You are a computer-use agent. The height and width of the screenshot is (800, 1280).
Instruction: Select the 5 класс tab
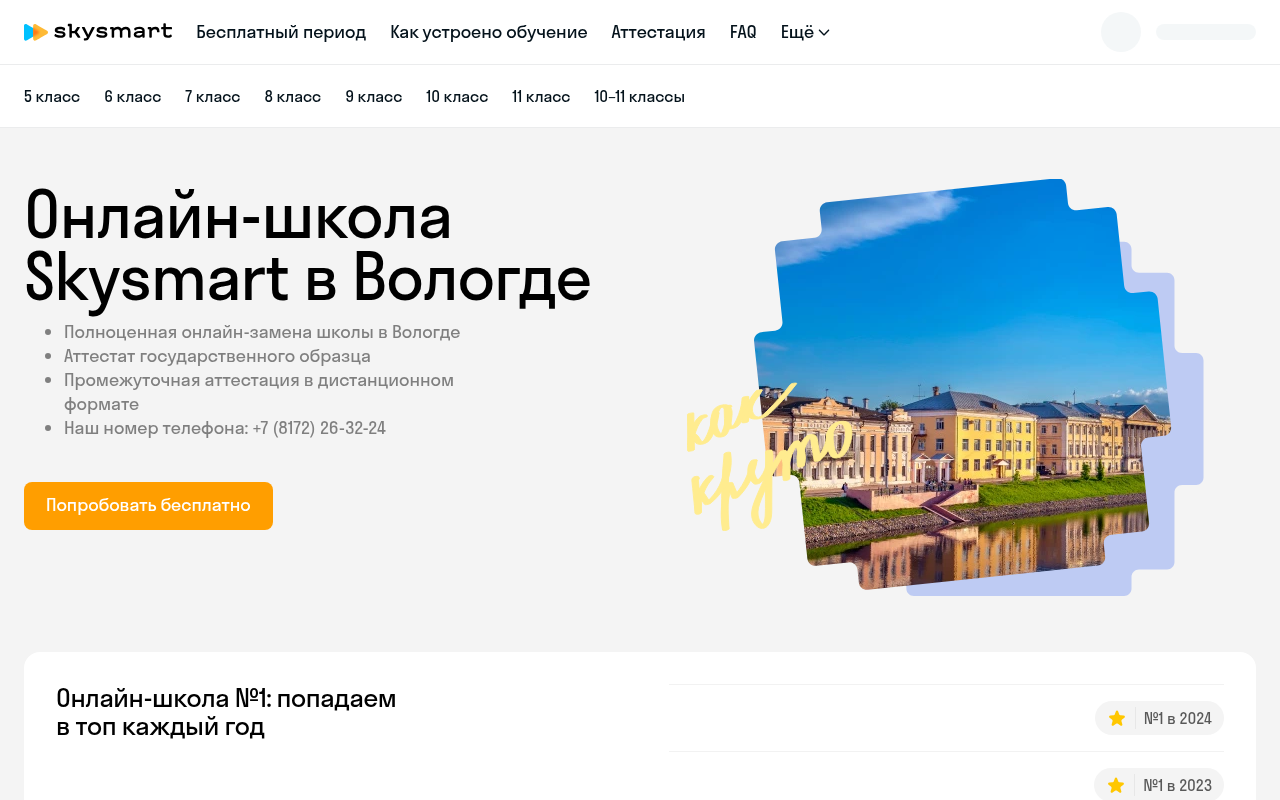tap(52, 96)
